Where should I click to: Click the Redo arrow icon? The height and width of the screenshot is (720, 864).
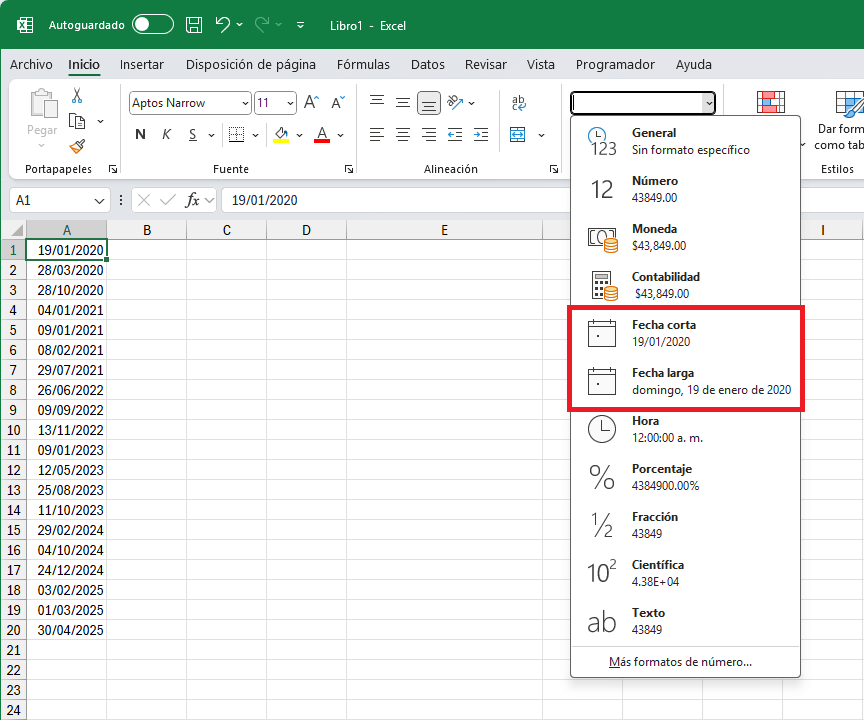[262, 25]
